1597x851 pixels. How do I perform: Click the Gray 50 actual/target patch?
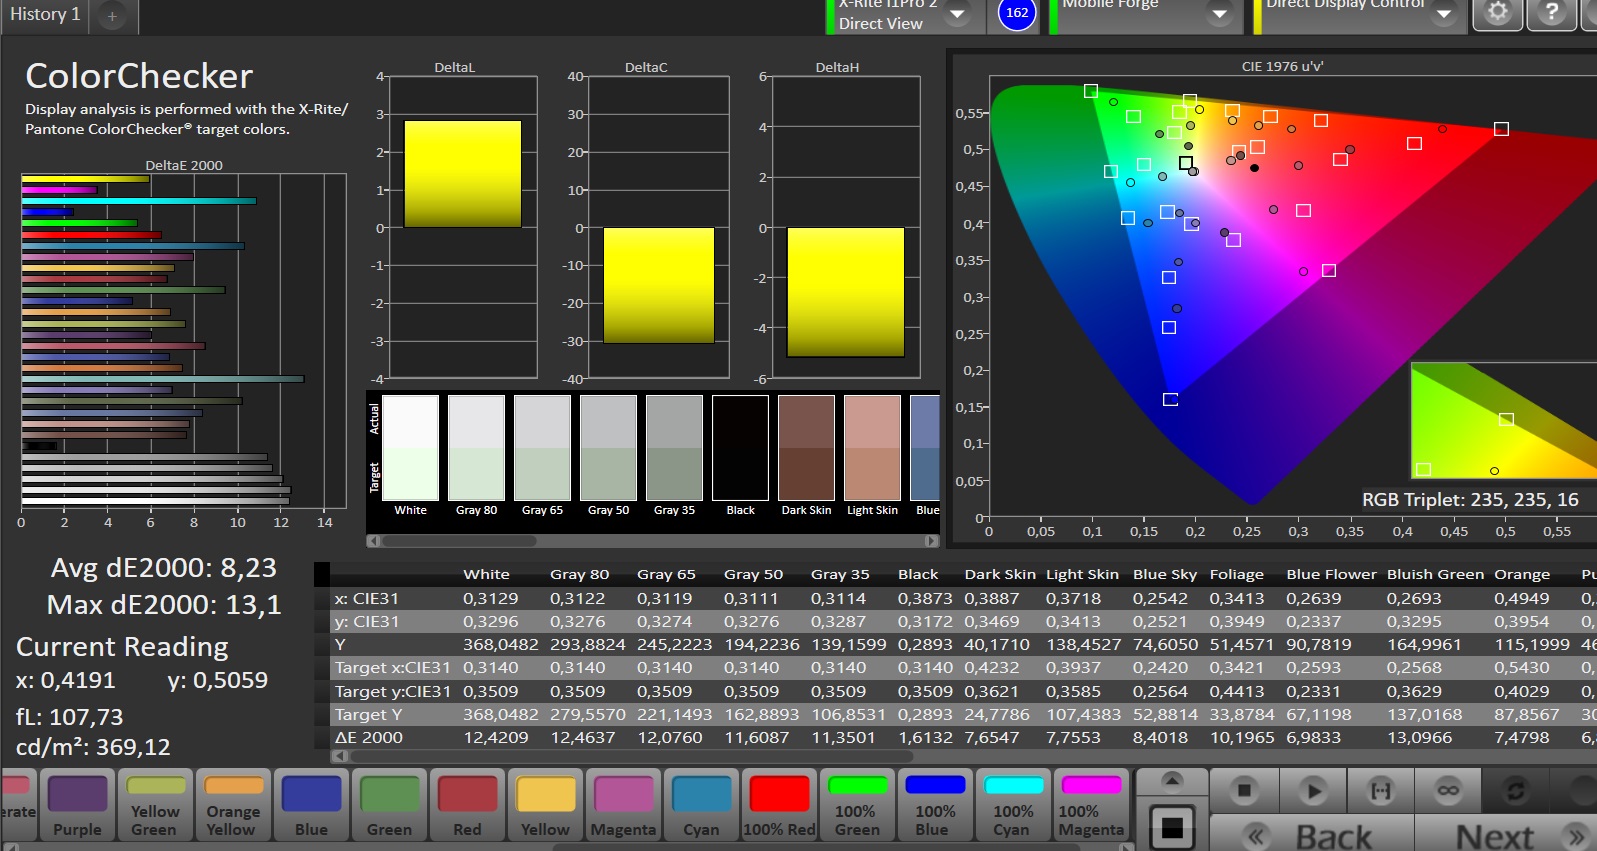[608, 448]
